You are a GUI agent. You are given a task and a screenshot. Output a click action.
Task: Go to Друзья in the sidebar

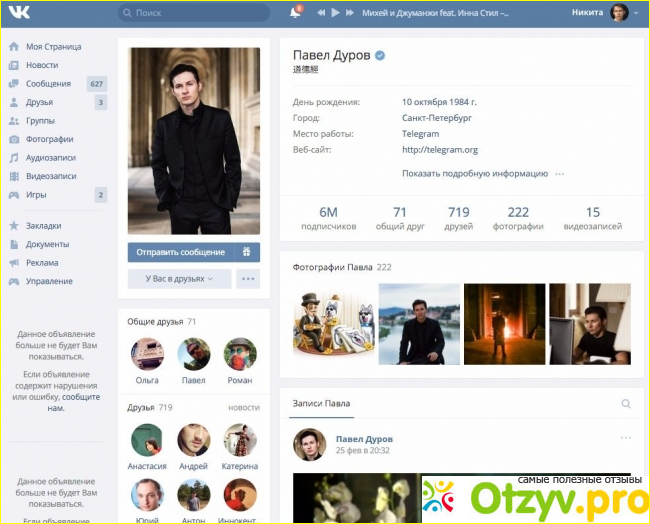click(x=40, y=102)
